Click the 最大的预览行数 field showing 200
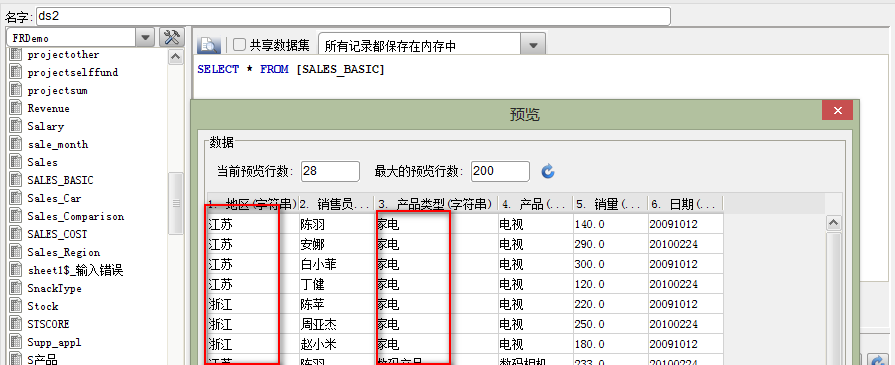Screen dimensions: 895x365 pyautogui.click(x=501, y=171)
